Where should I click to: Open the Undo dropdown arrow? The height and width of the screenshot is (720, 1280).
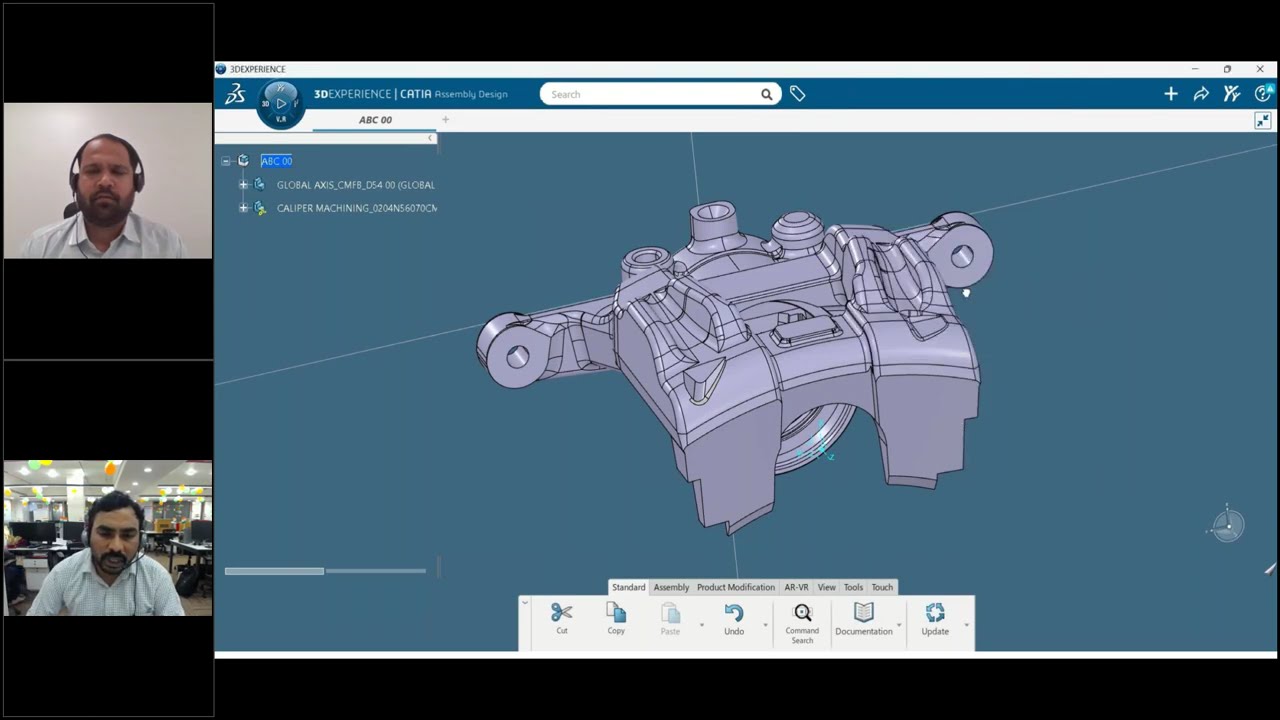click(x=765, y=625)
